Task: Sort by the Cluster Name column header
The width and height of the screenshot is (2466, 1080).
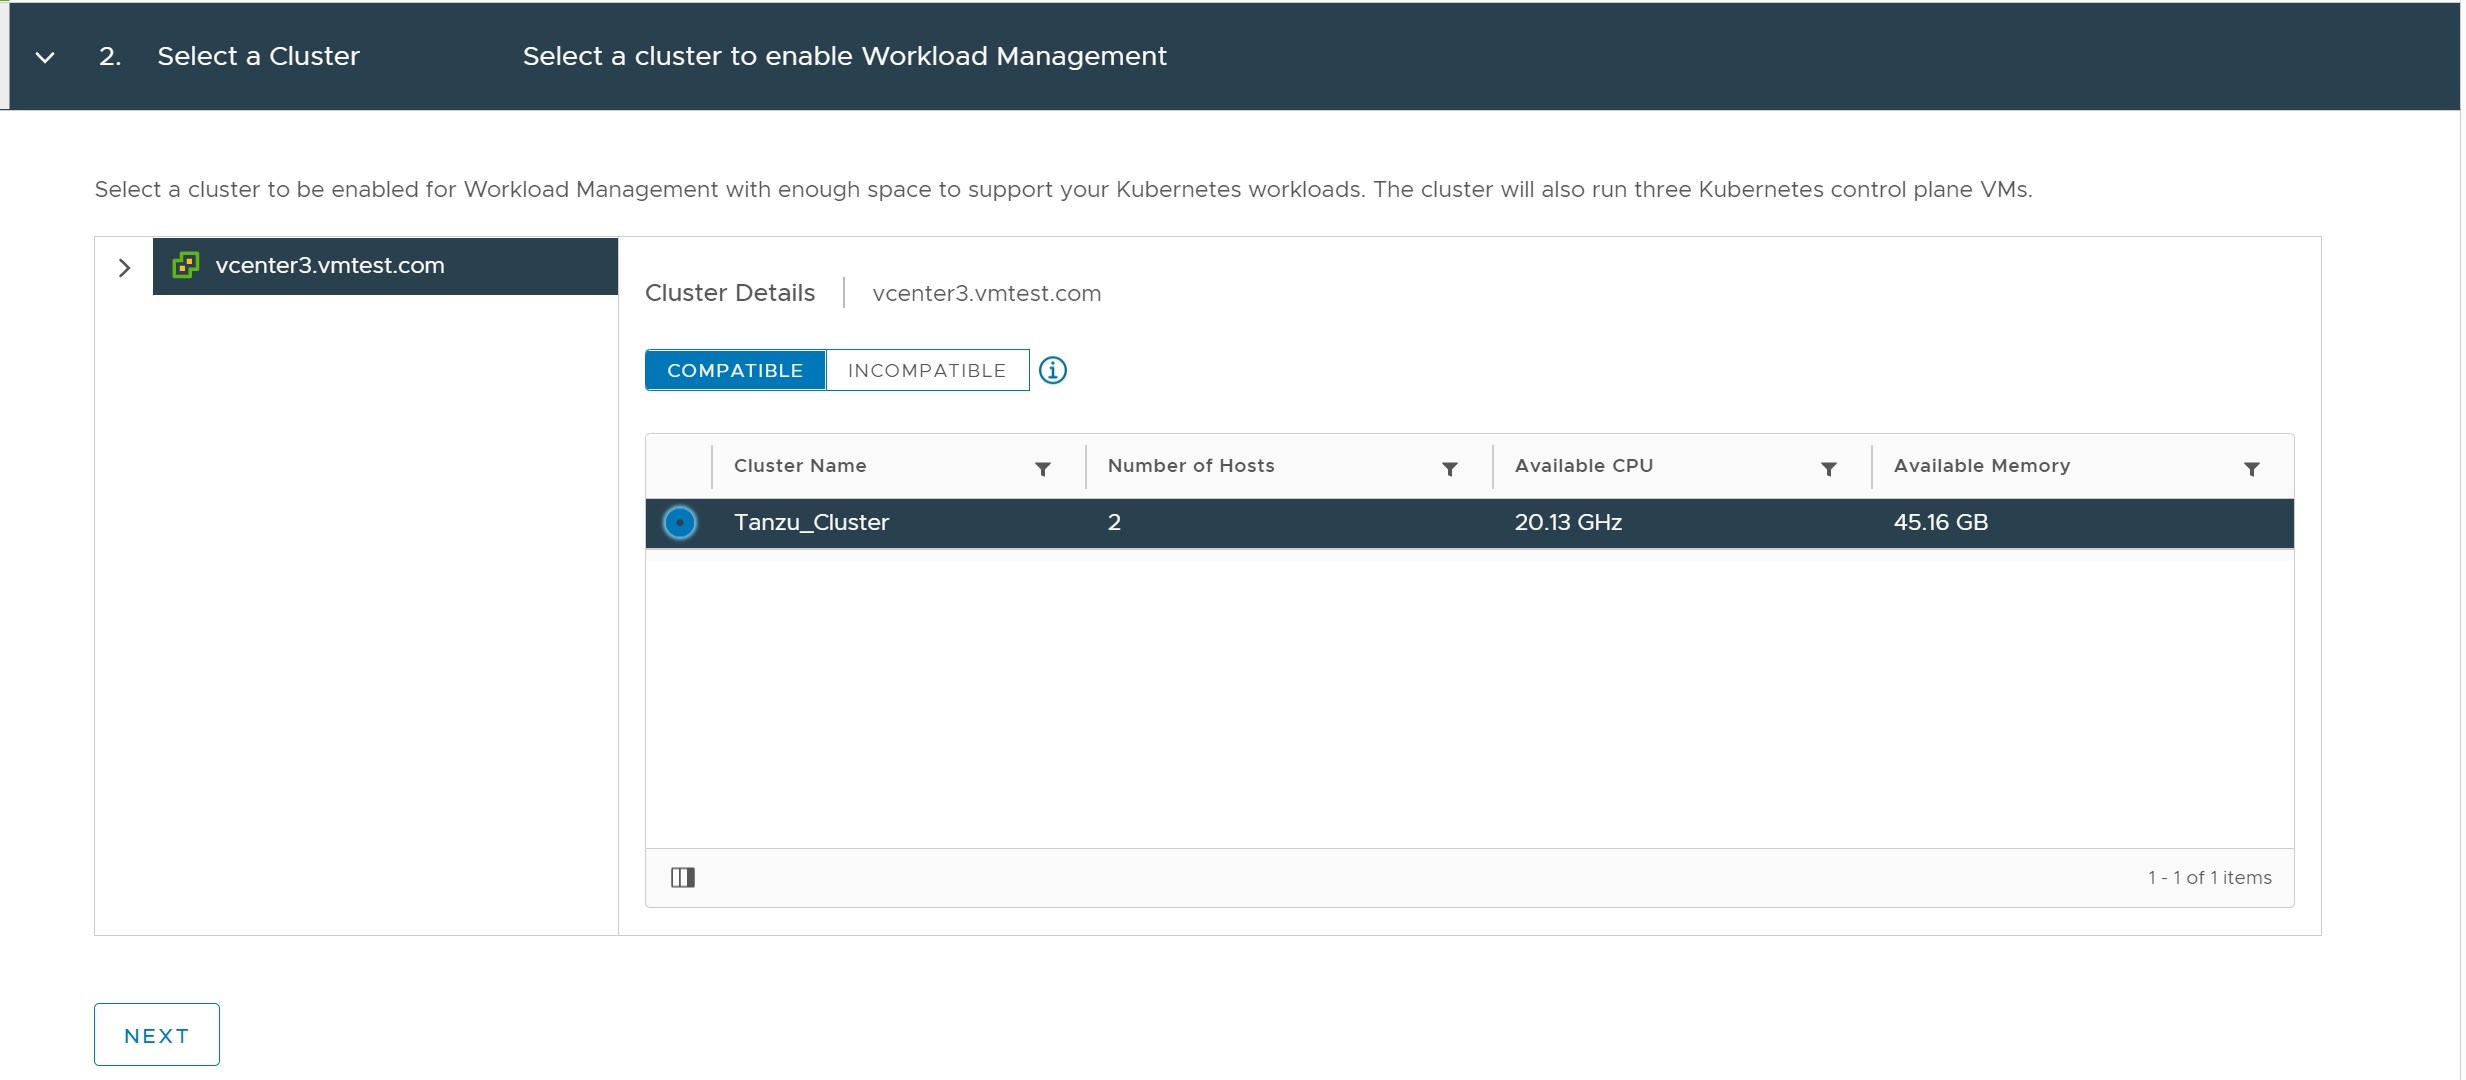Action: click(x=800, y=466)
